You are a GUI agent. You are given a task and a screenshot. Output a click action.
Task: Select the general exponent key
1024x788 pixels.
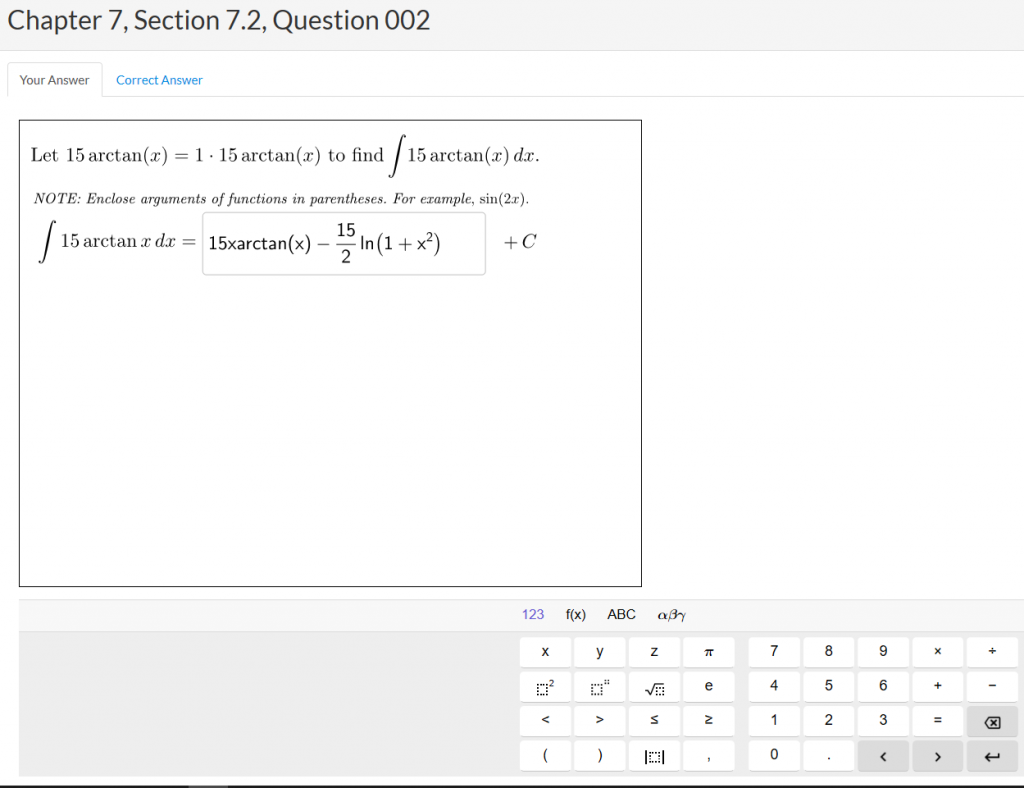599,686
